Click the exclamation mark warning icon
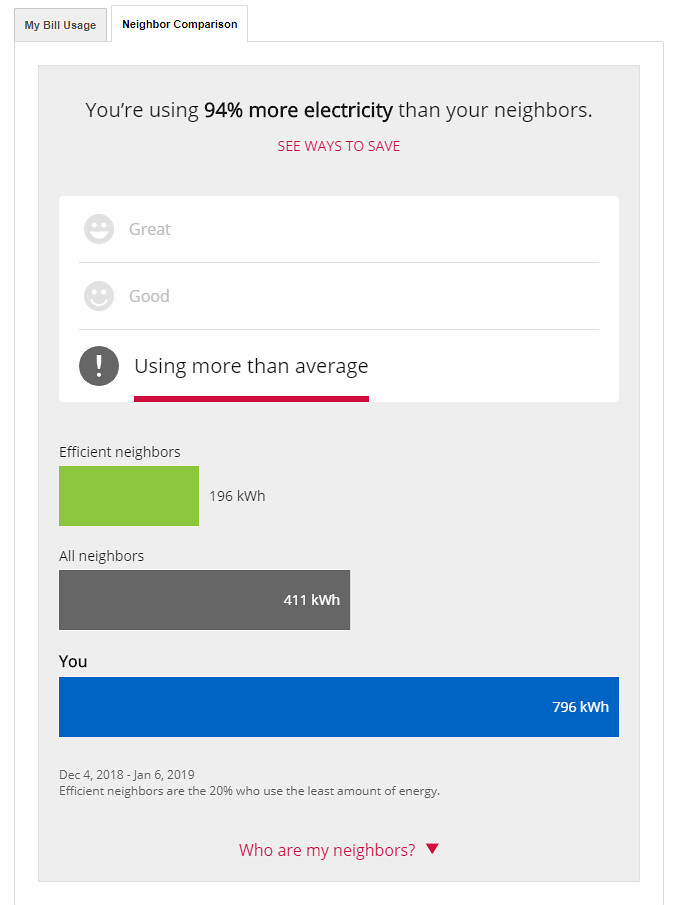 (x=99, y=366)
